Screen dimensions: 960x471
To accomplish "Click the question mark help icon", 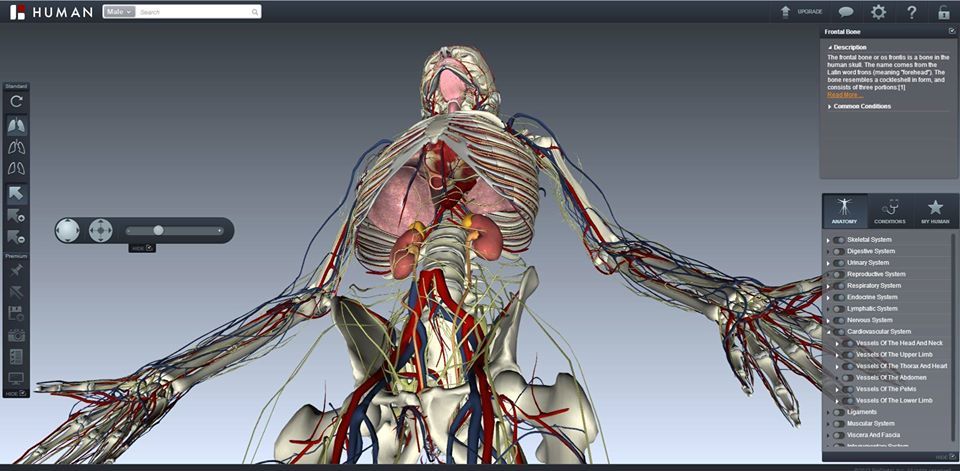I will (x=911, y=12).
